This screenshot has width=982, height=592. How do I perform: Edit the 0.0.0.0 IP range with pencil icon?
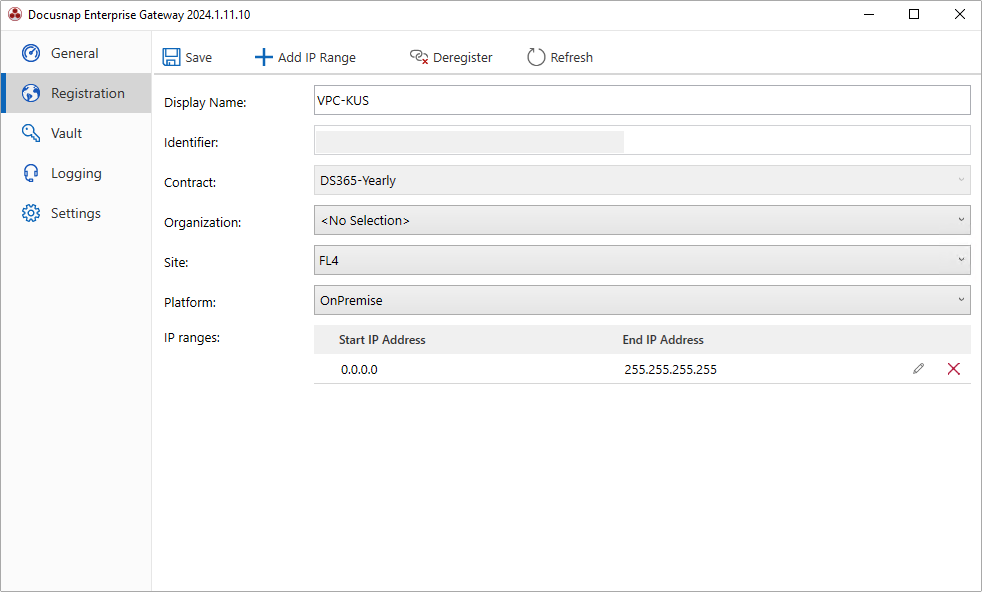click(918, 369)
